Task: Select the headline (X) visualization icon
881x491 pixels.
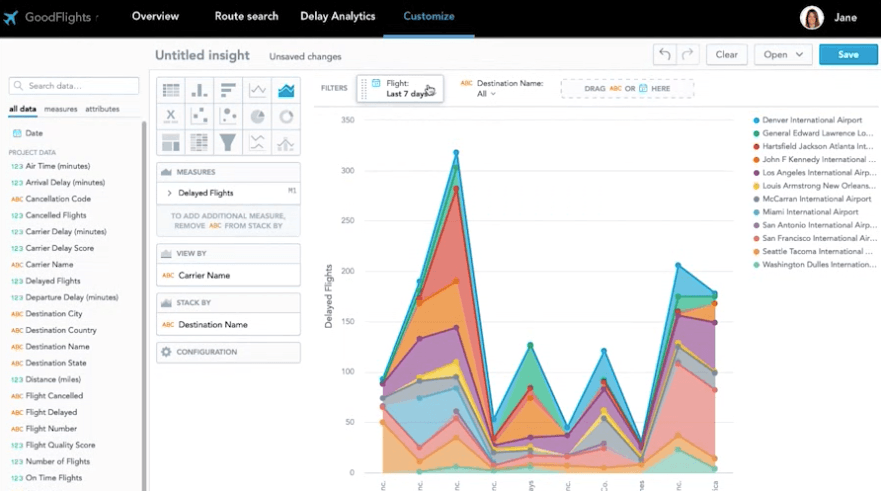Action: 171,116
